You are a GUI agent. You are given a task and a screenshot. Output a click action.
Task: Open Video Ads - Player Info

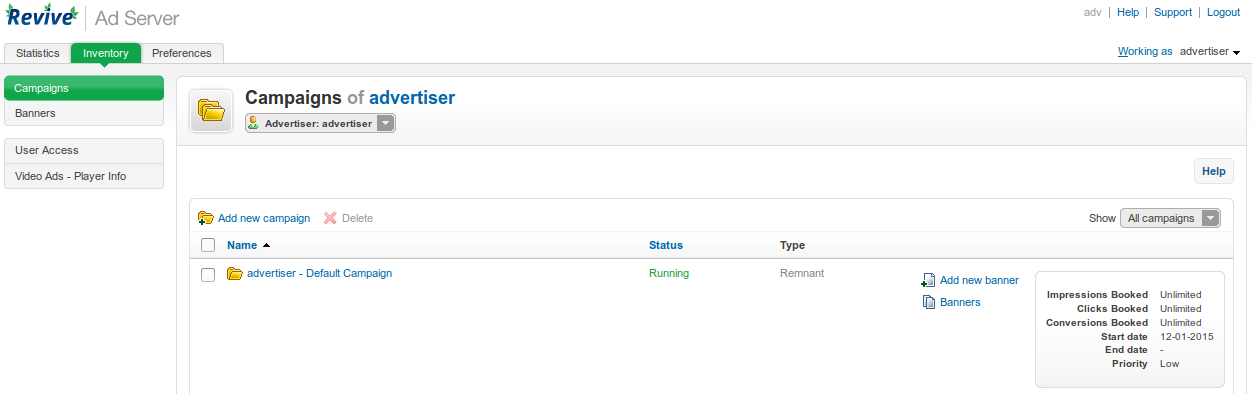[84, 176]
